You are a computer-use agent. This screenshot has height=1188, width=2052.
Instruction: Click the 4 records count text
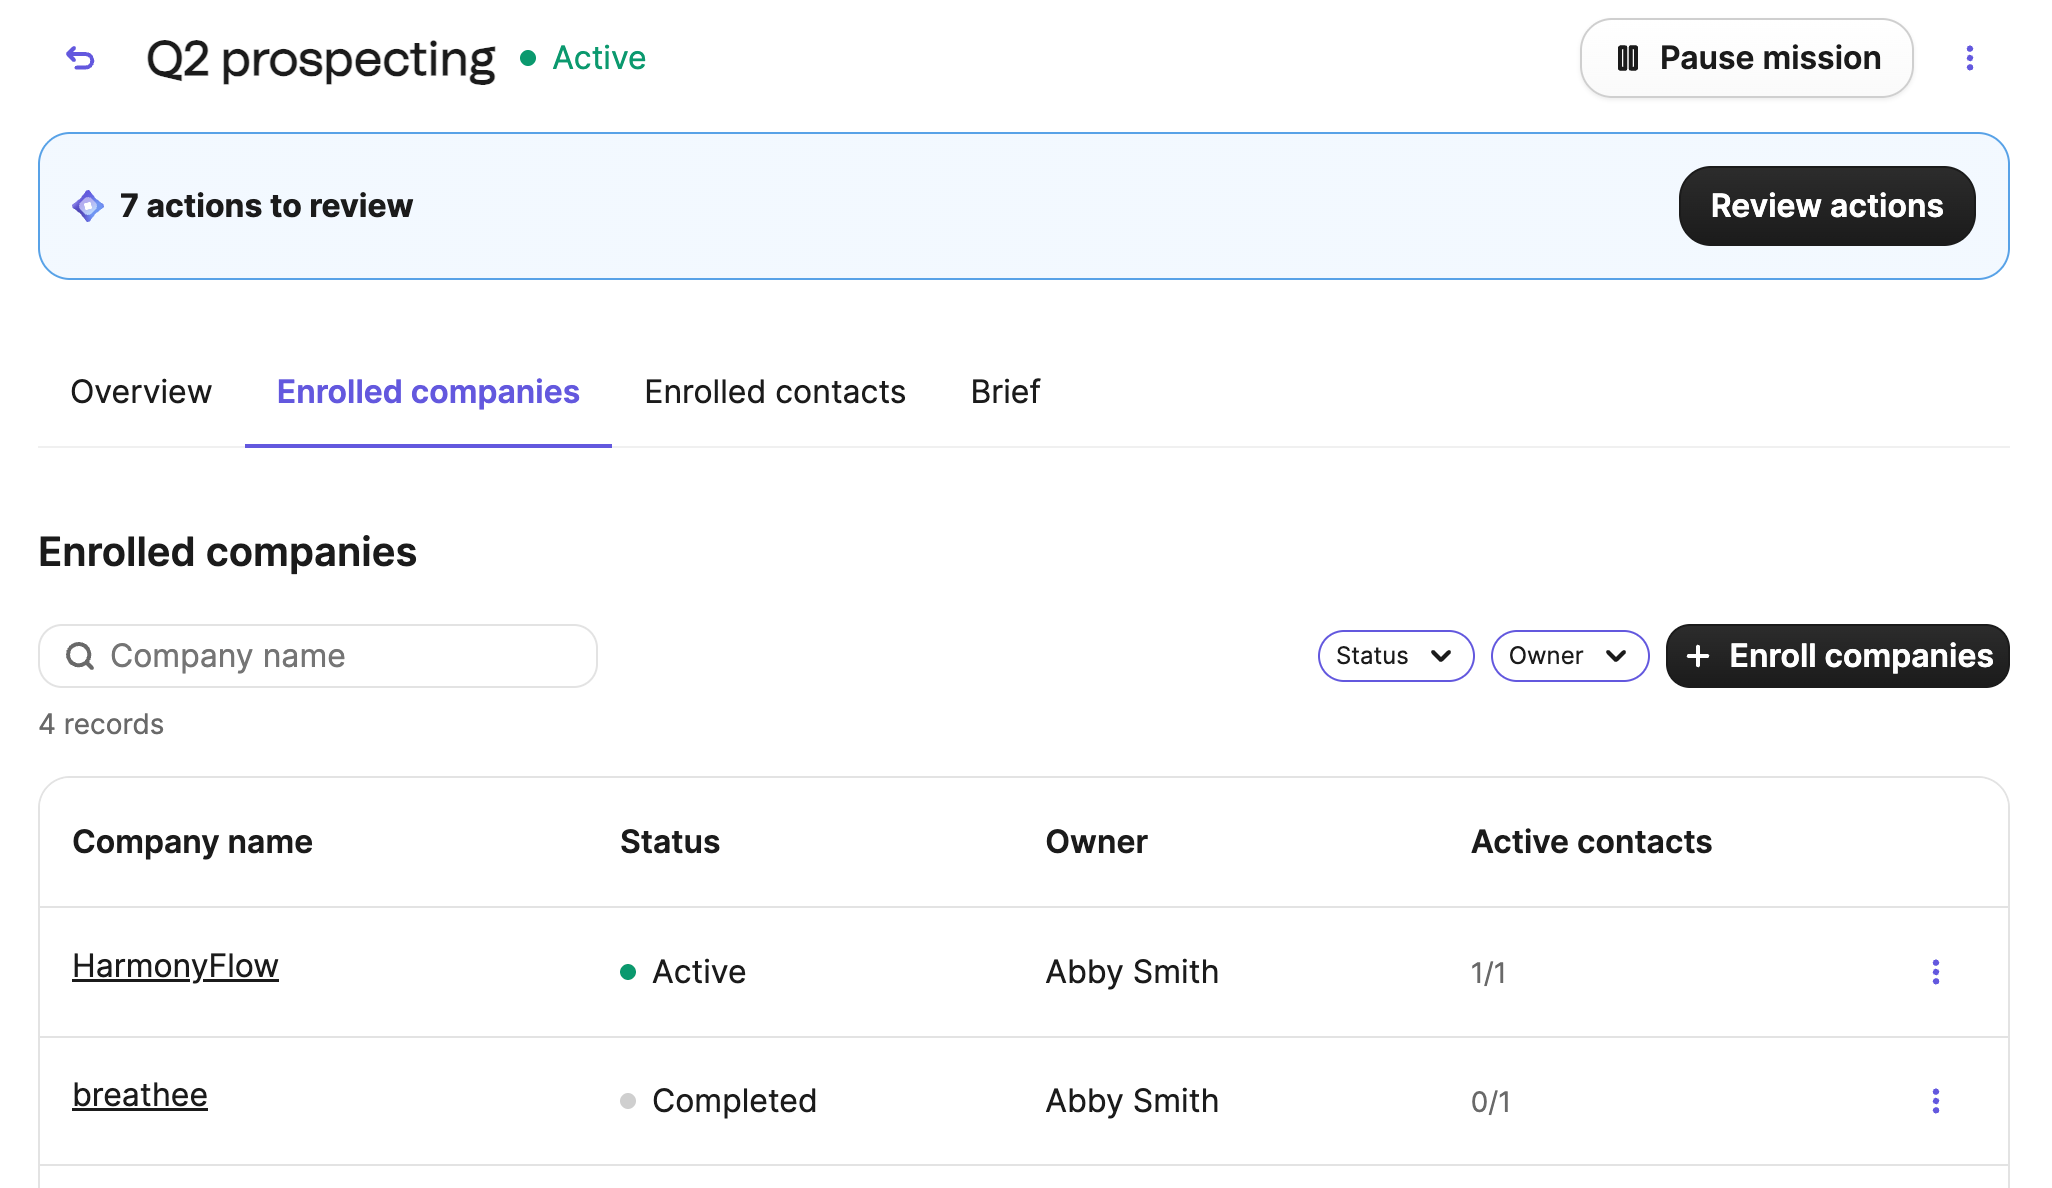coord(101,724)
